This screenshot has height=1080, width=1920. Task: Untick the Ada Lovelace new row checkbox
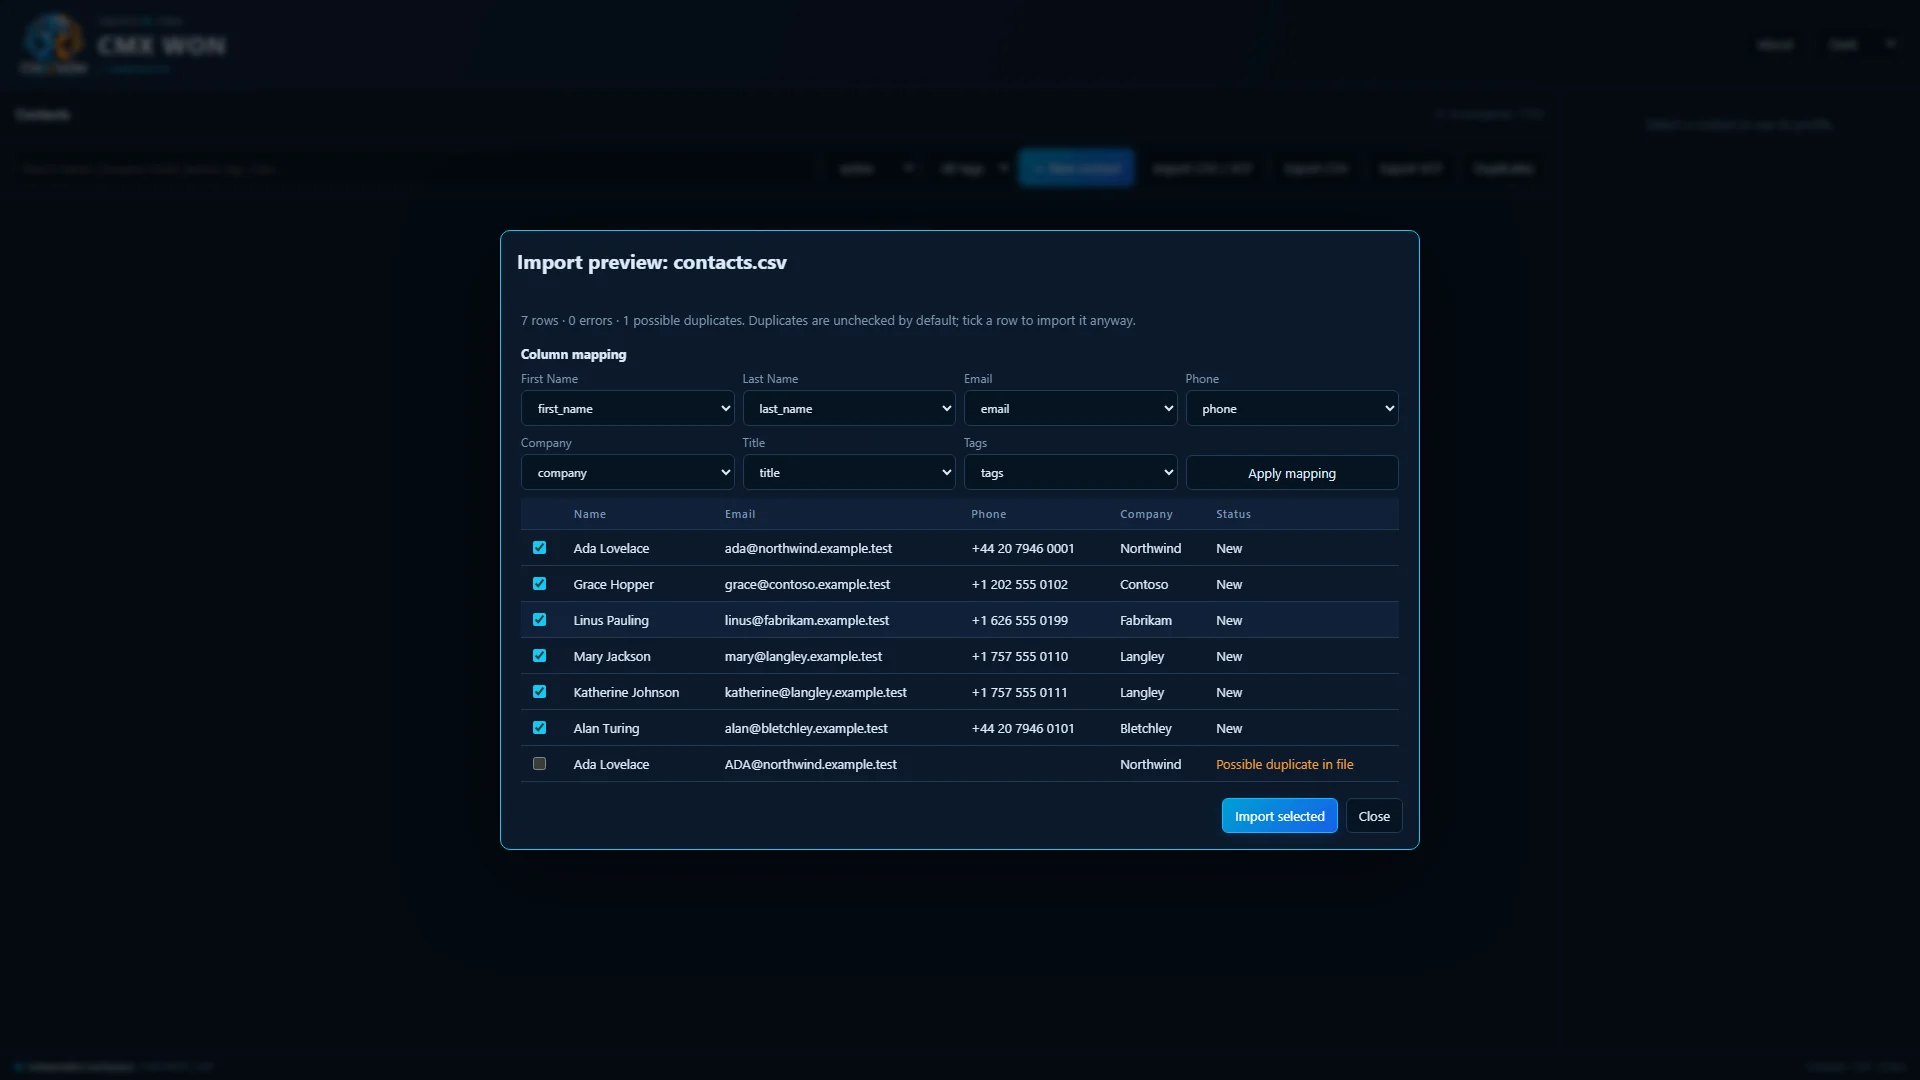click(539, 548)
